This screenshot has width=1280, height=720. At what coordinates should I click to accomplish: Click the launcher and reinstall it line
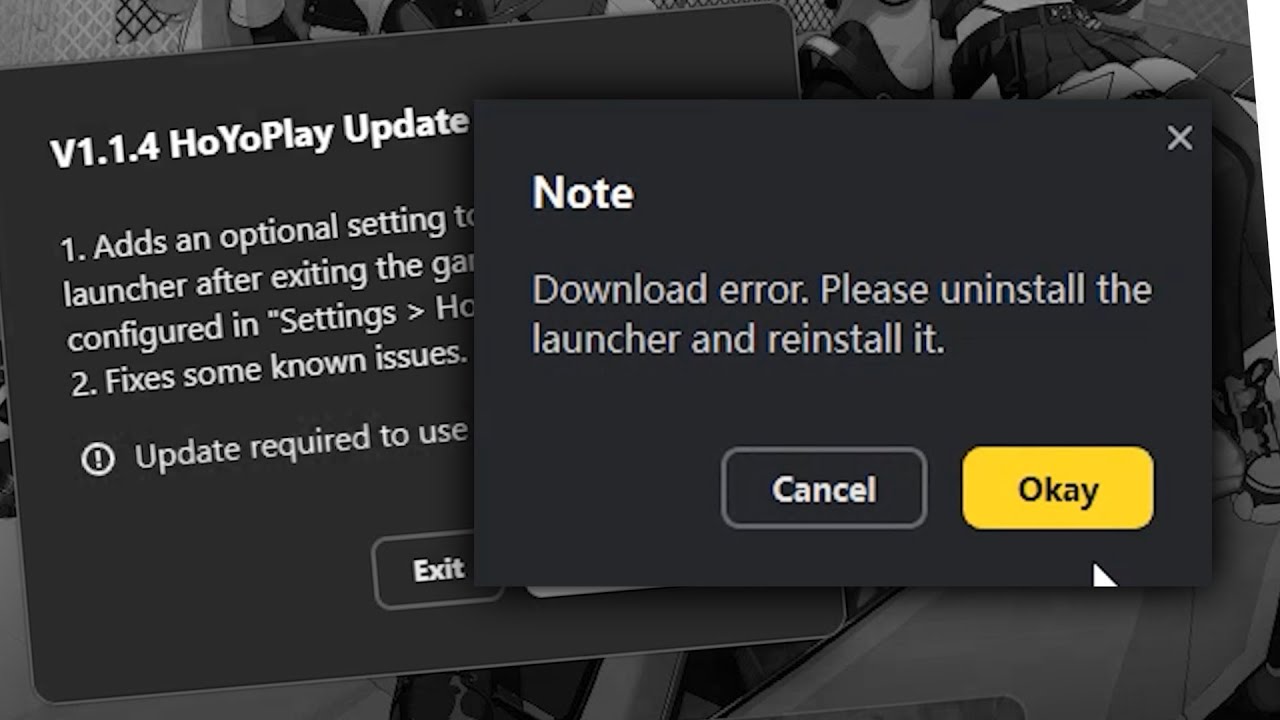click(x=738, y=340)
